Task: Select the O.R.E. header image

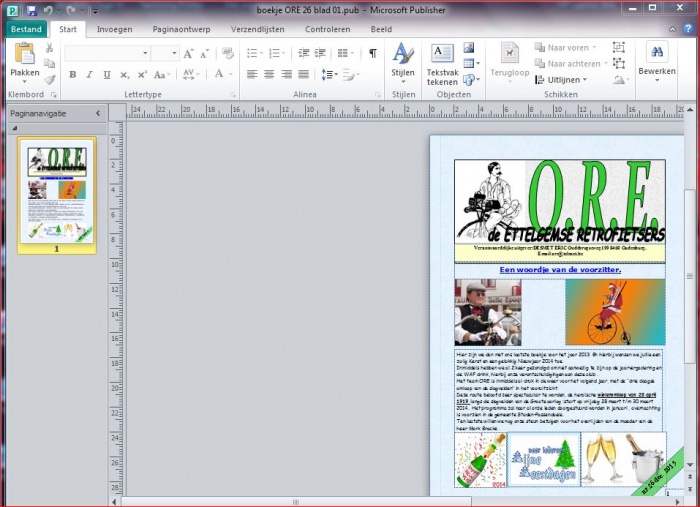Action: [560, 202]
